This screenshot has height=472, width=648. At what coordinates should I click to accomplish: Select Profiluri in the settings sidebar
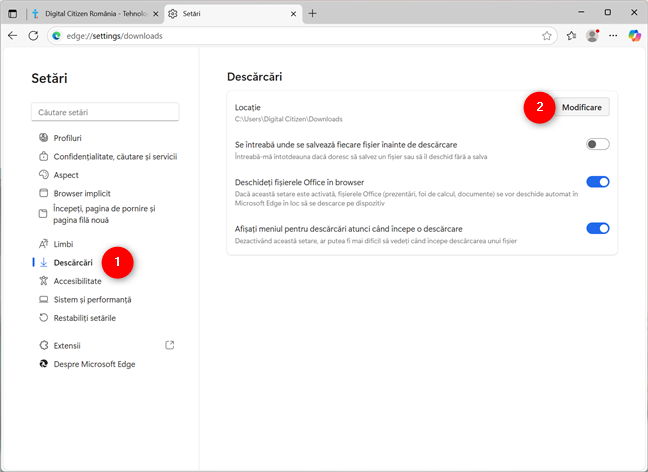(x=67, y=137)
